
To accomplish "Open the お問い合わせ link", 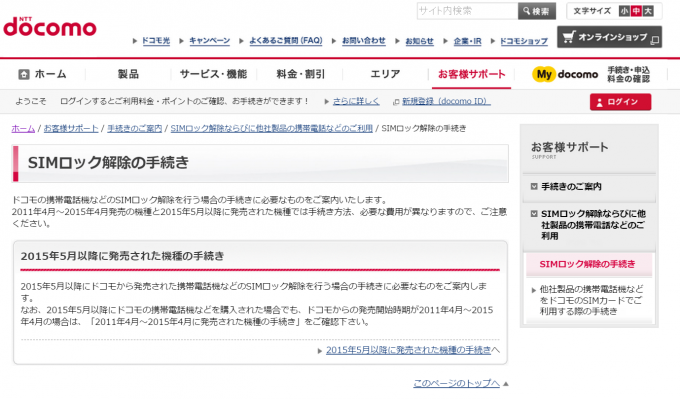I will [363, 41].
